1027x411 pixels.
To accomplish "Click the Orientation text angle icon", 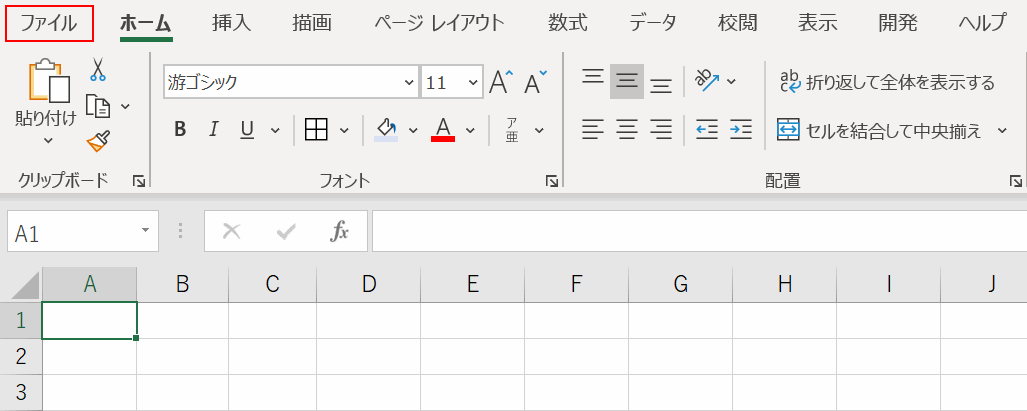I will click(x=706, y=81).
